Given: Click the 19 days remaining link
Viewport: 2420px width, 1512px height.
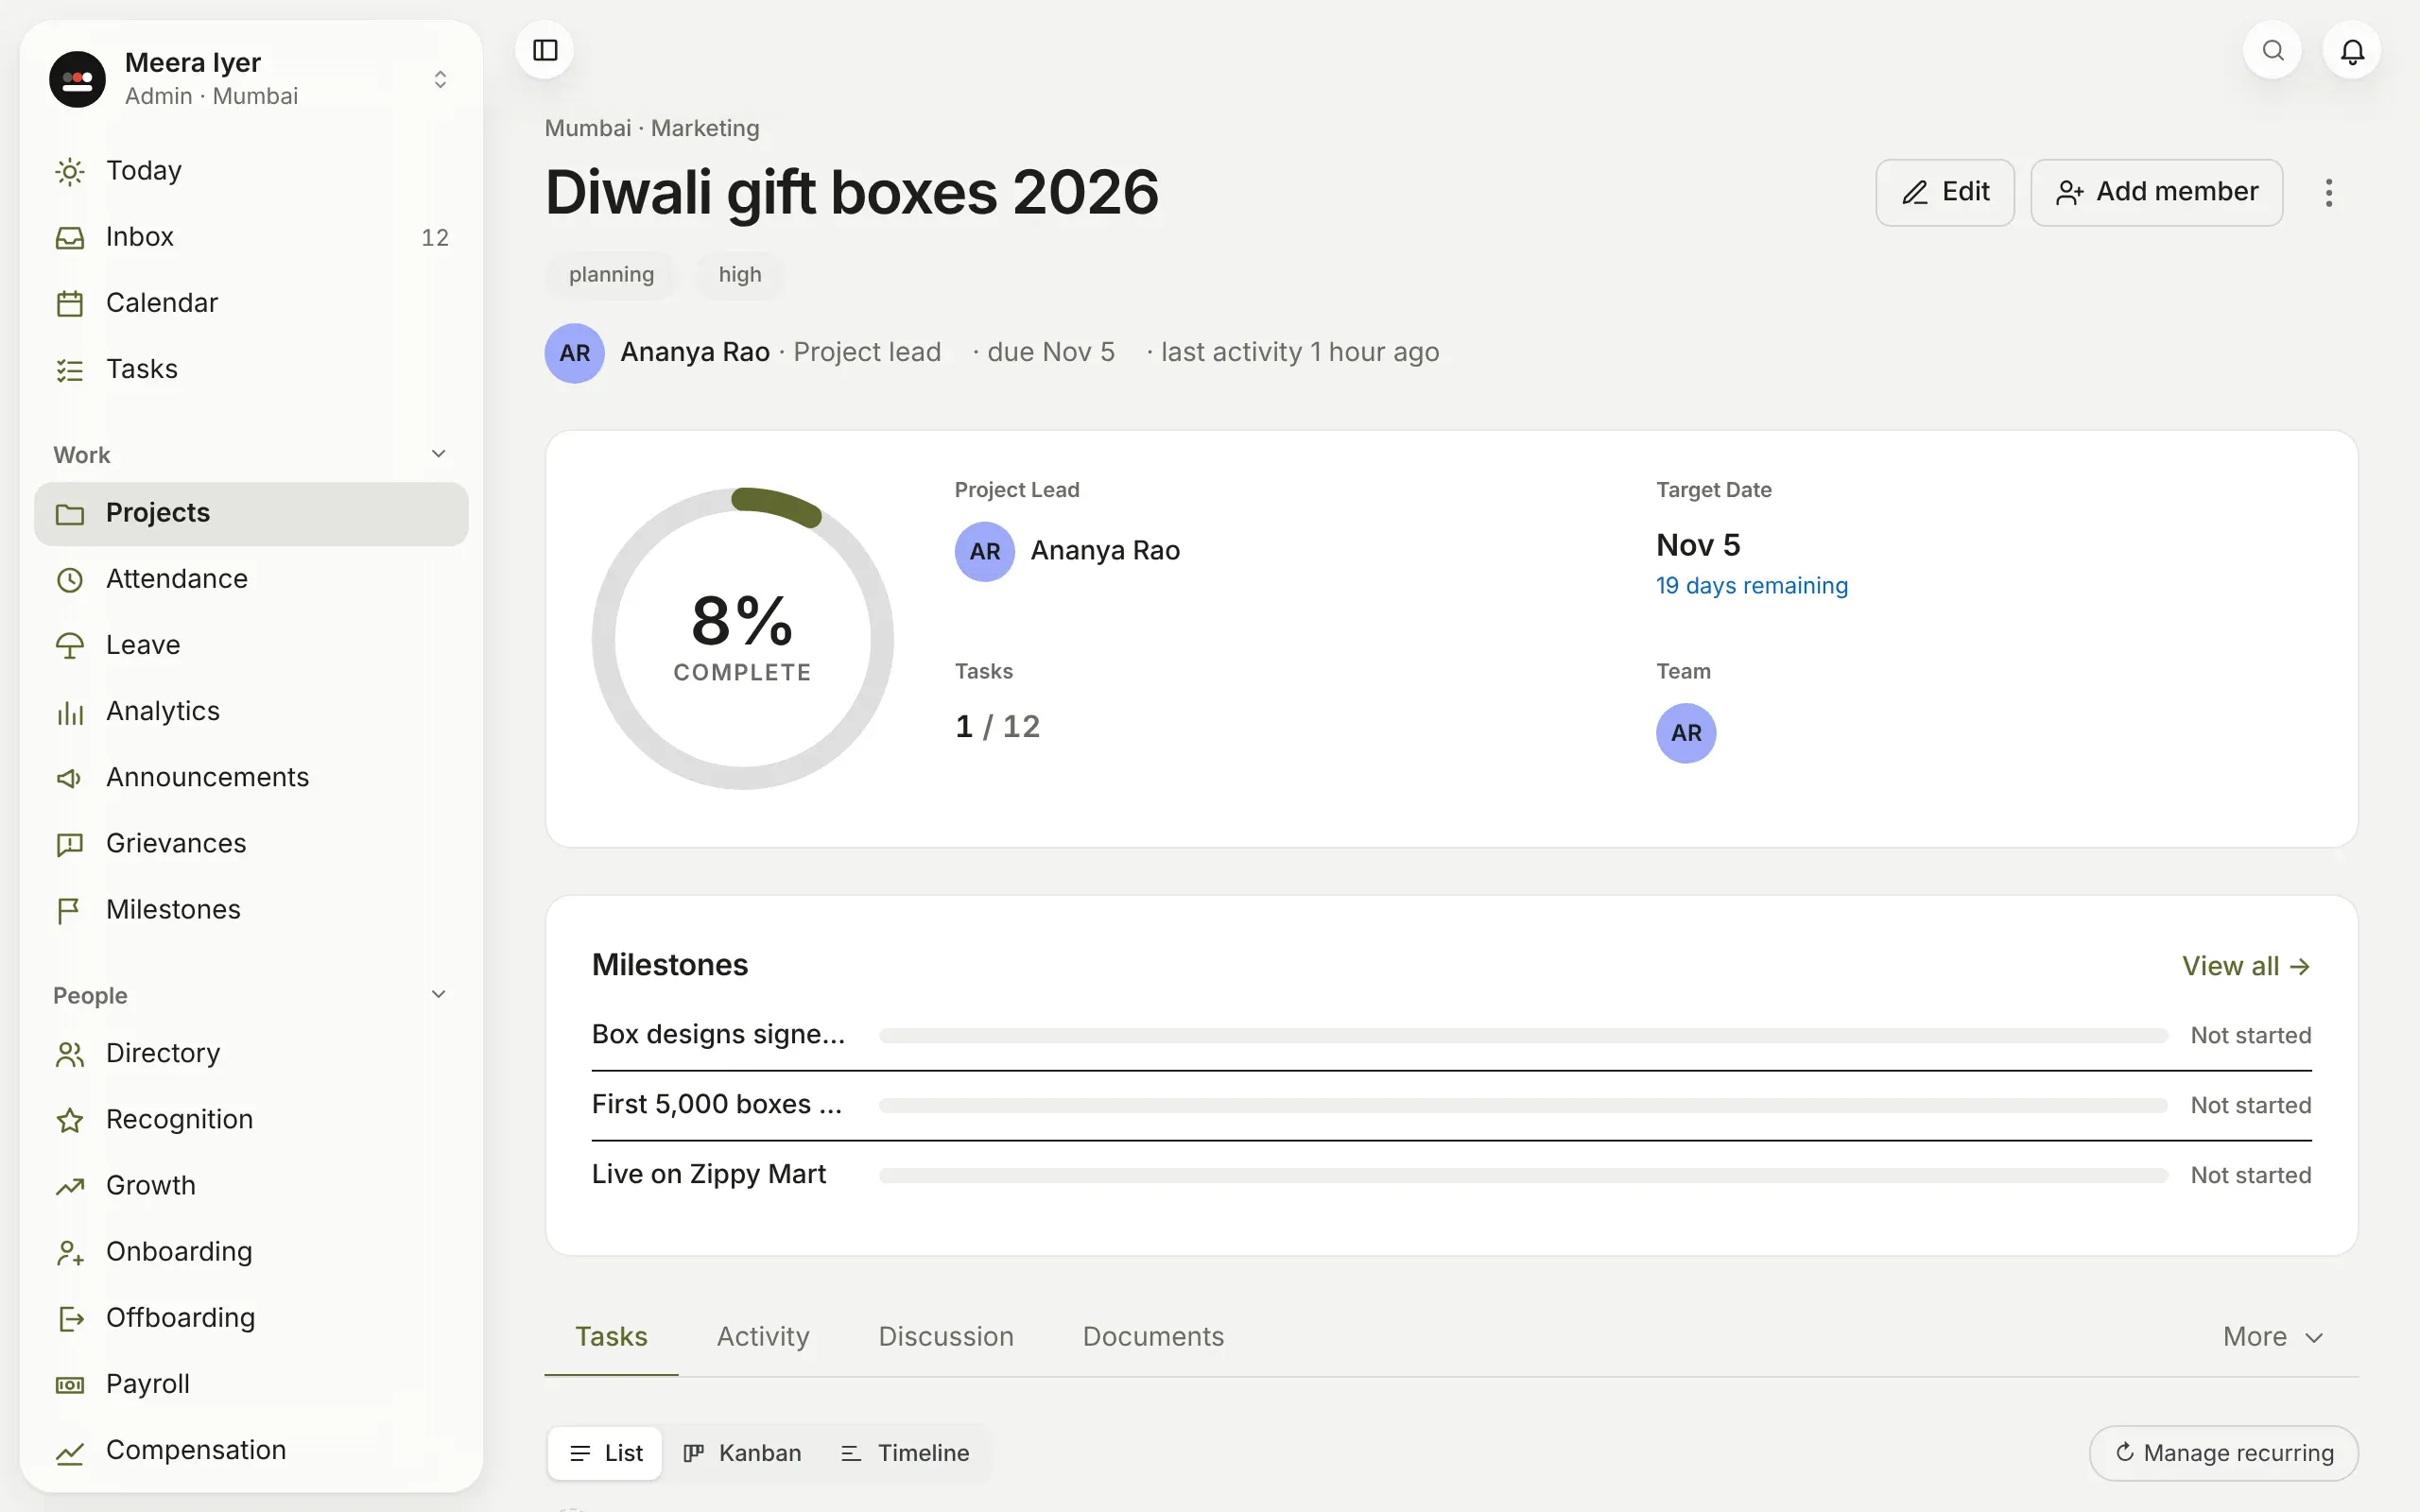Looking at the screenshot, I should pos(1752,586).
